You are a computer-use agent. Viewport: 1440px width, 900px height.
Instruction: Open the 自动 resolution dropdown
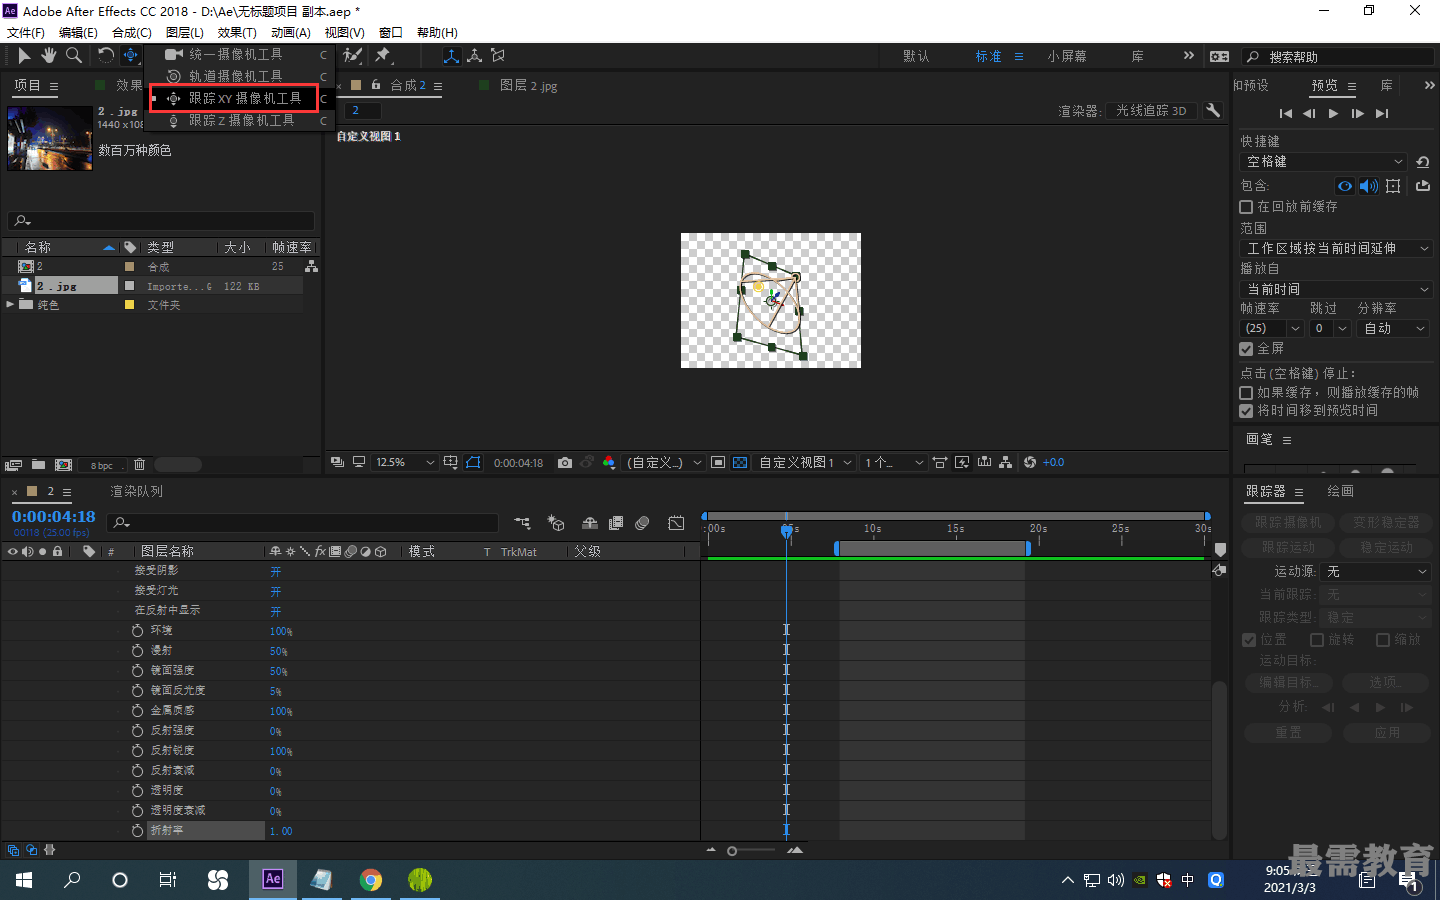point(1395,328)
